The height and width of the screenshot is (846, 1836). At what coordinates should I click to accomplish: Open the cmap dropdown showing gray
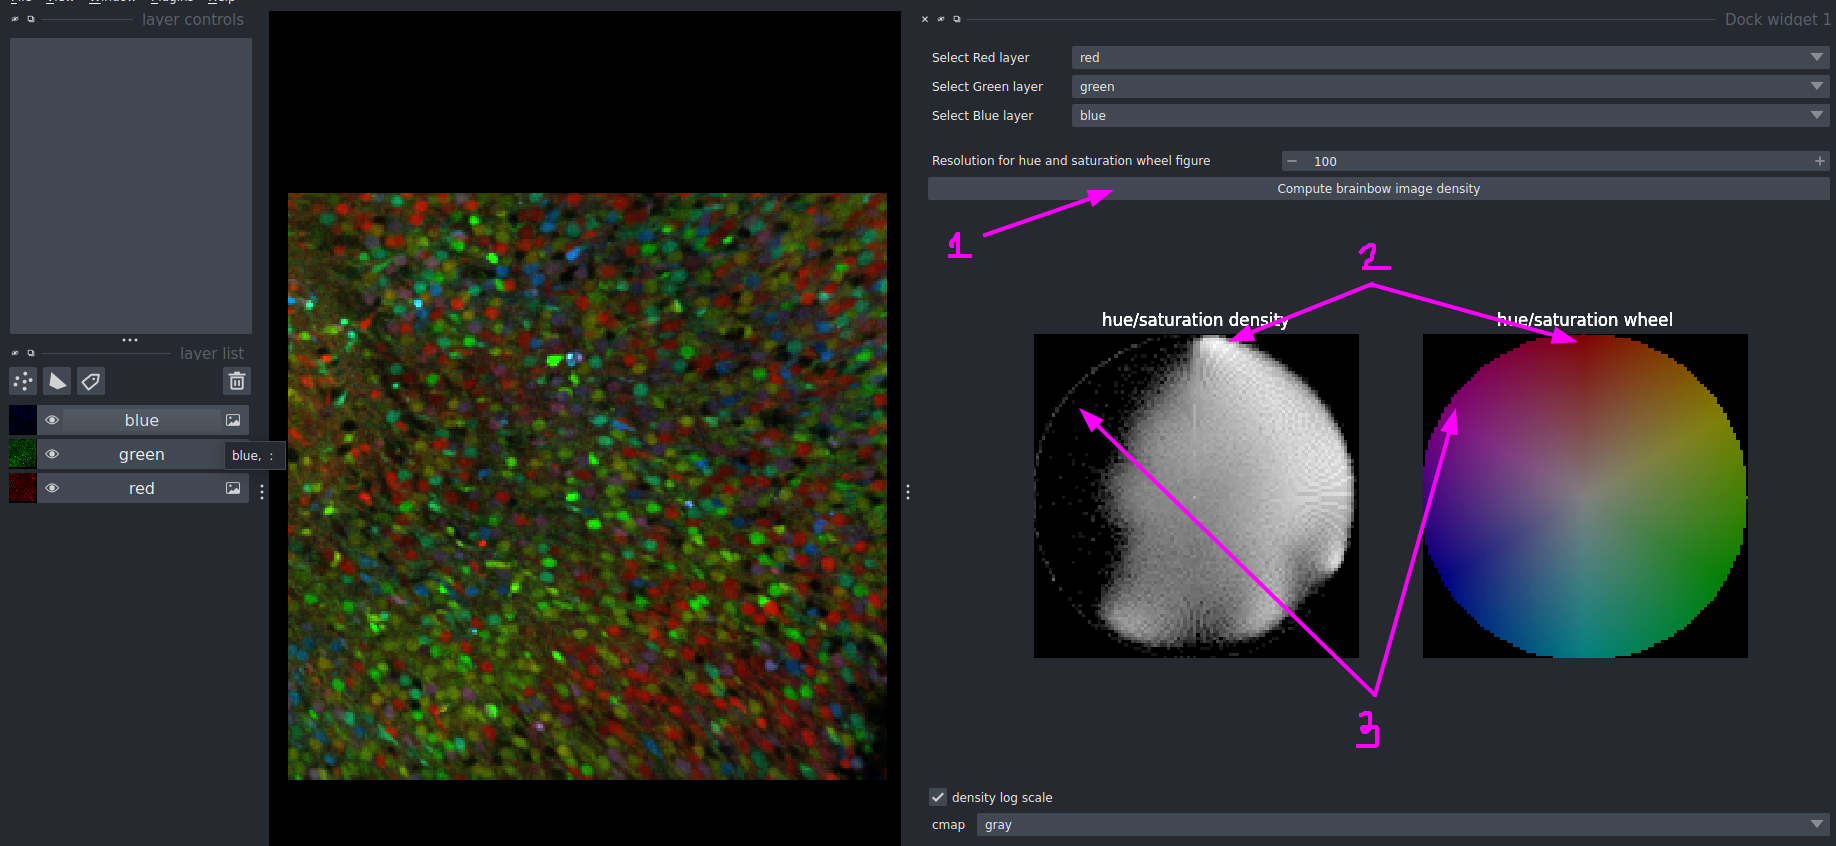tap(1403, 825)
